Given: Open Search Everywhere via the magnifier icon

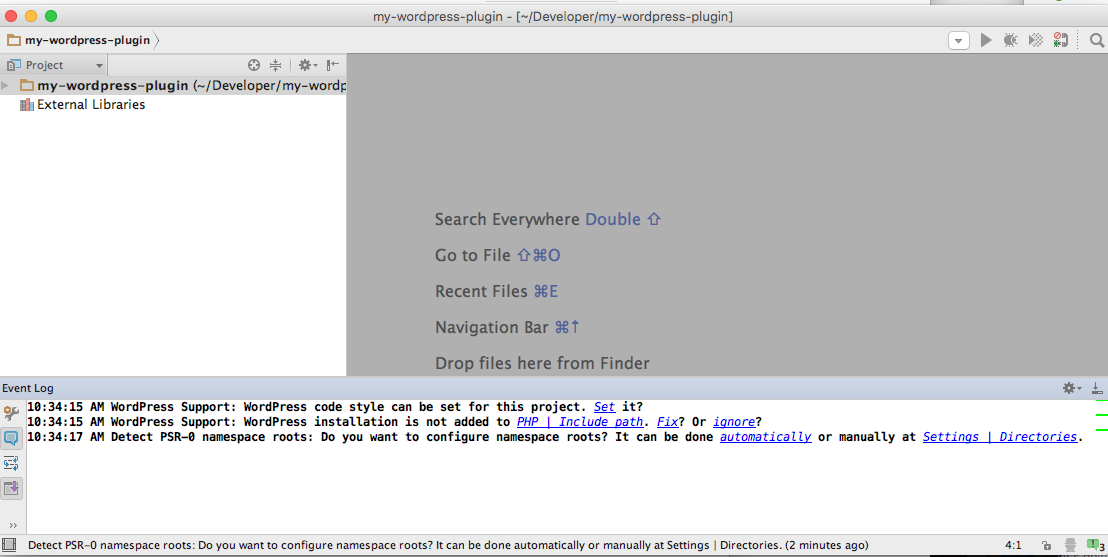Looking at the screenshot, I should tap(1097, 40).
